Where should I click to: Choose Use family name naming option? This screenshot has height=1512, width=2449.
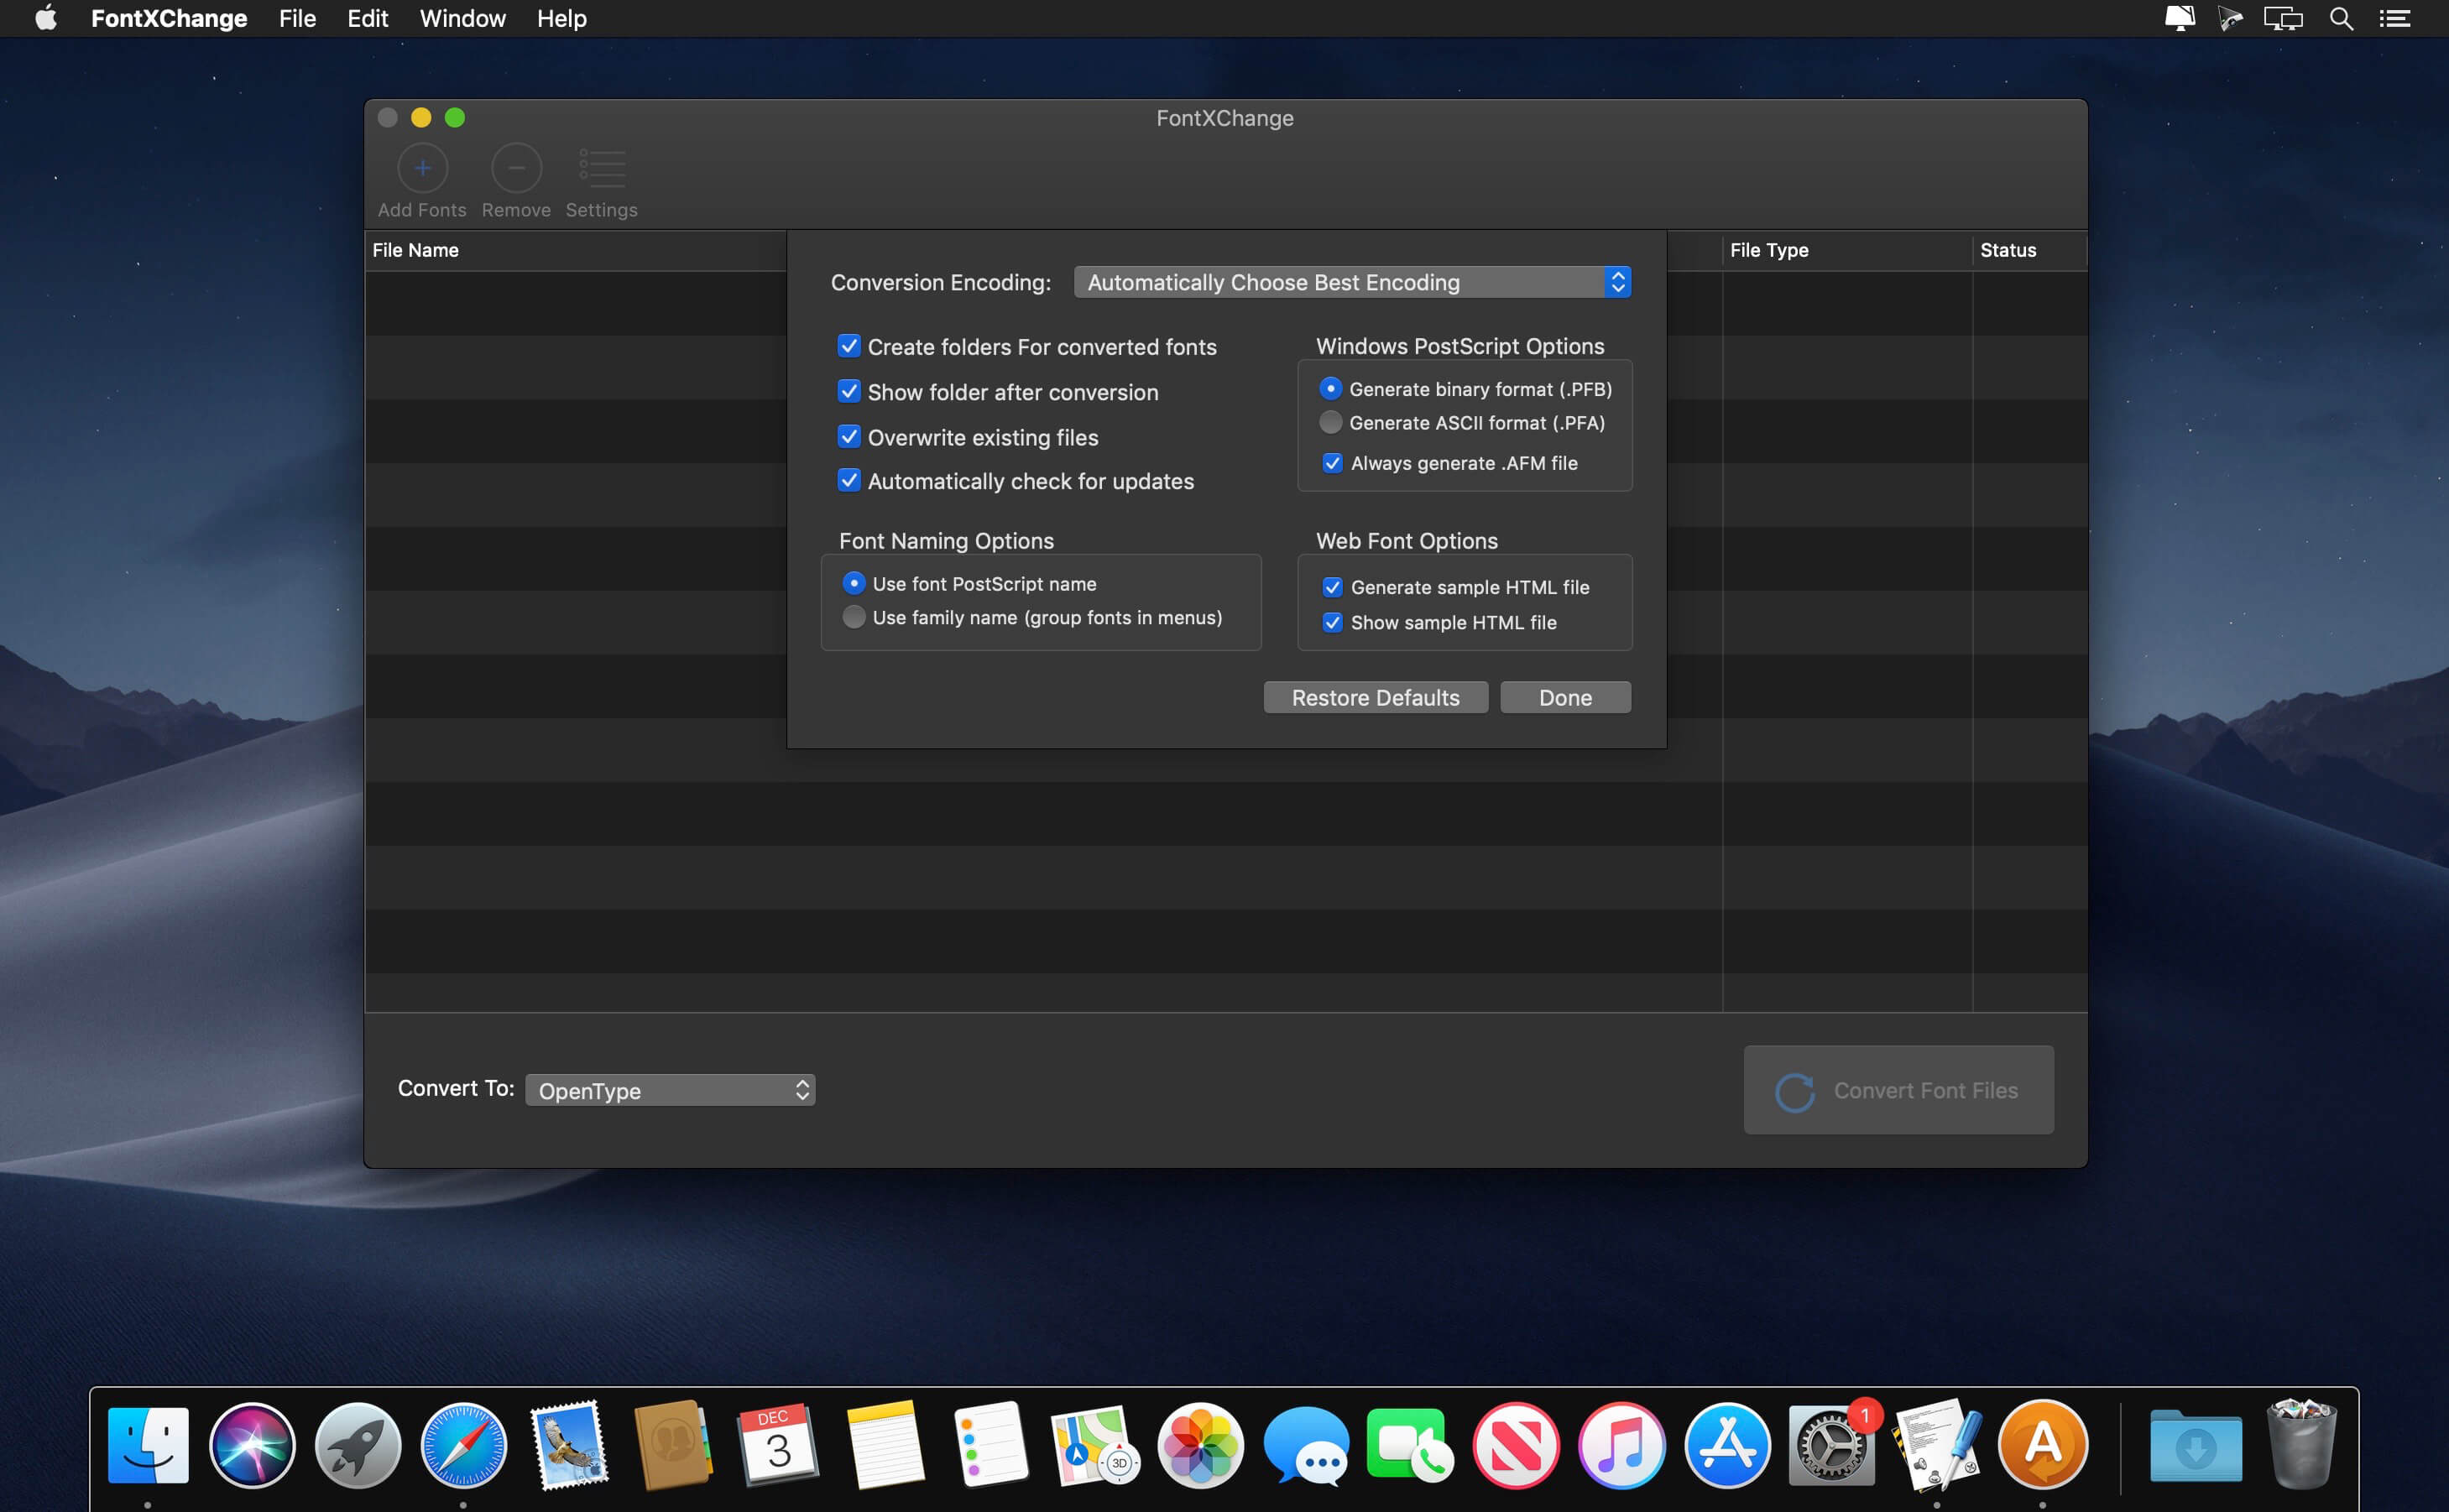click(853, 617)
